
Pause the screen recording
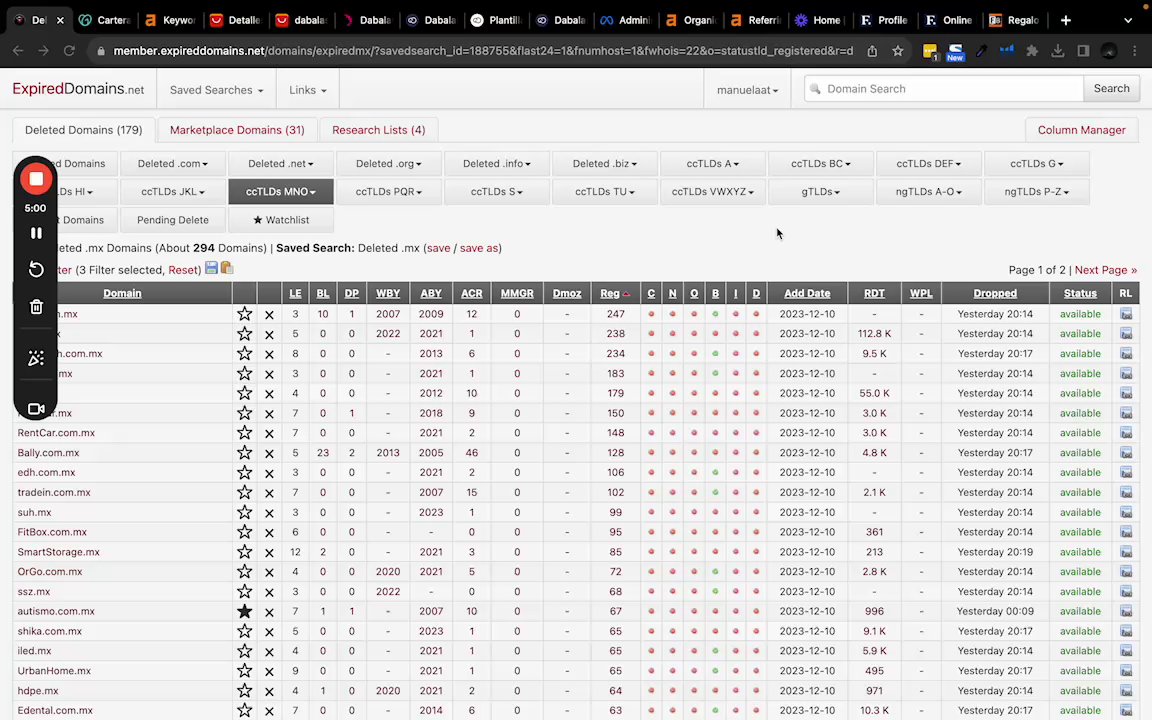click(36, 233)
